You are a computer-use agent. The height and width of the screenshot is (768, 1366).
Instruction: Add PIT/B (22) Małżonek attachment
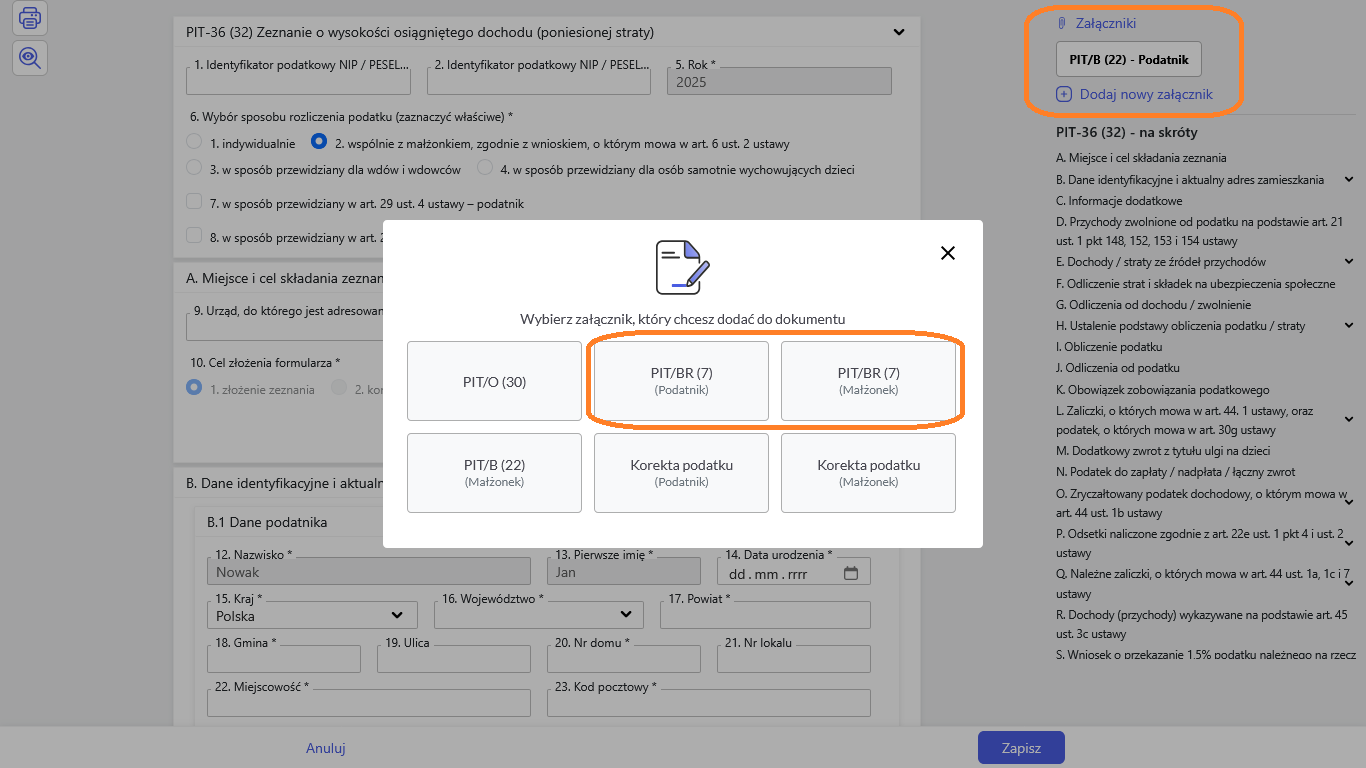pyautogui.click(x=494, y=472)
